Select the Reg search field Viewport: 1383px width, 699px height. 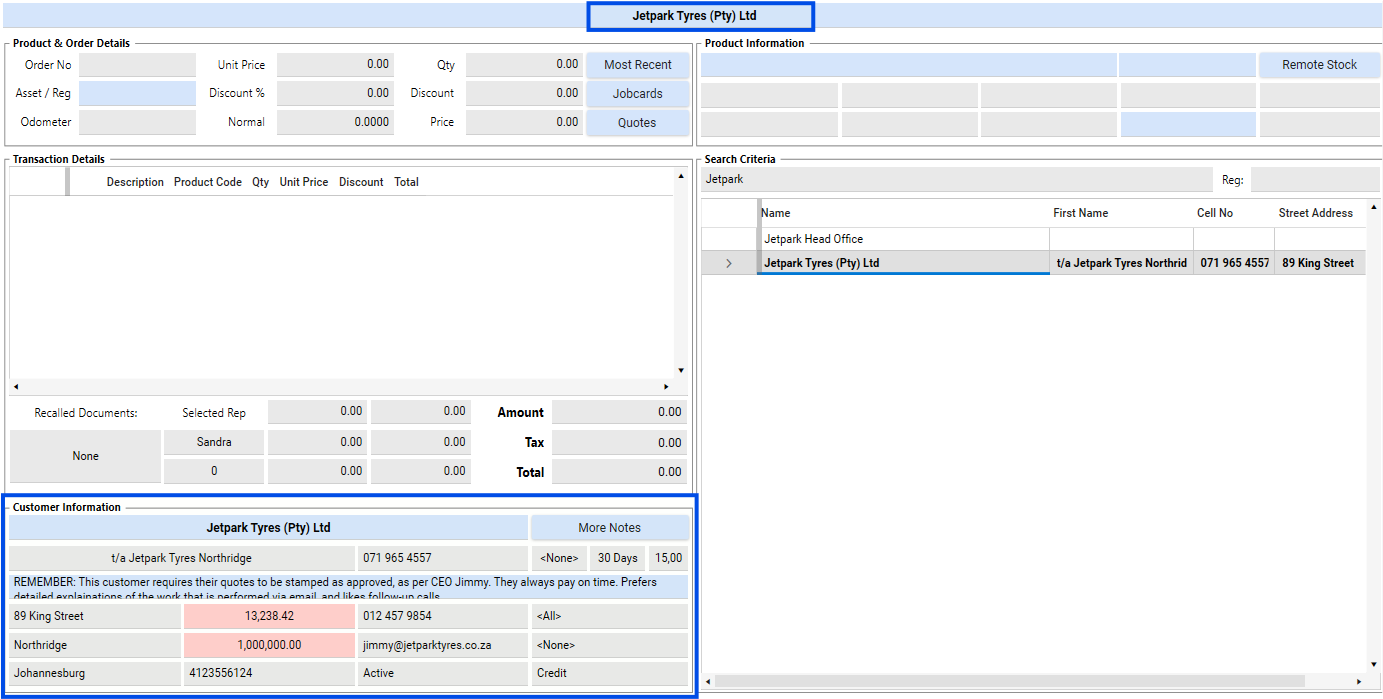click(x=1315, y=180)
